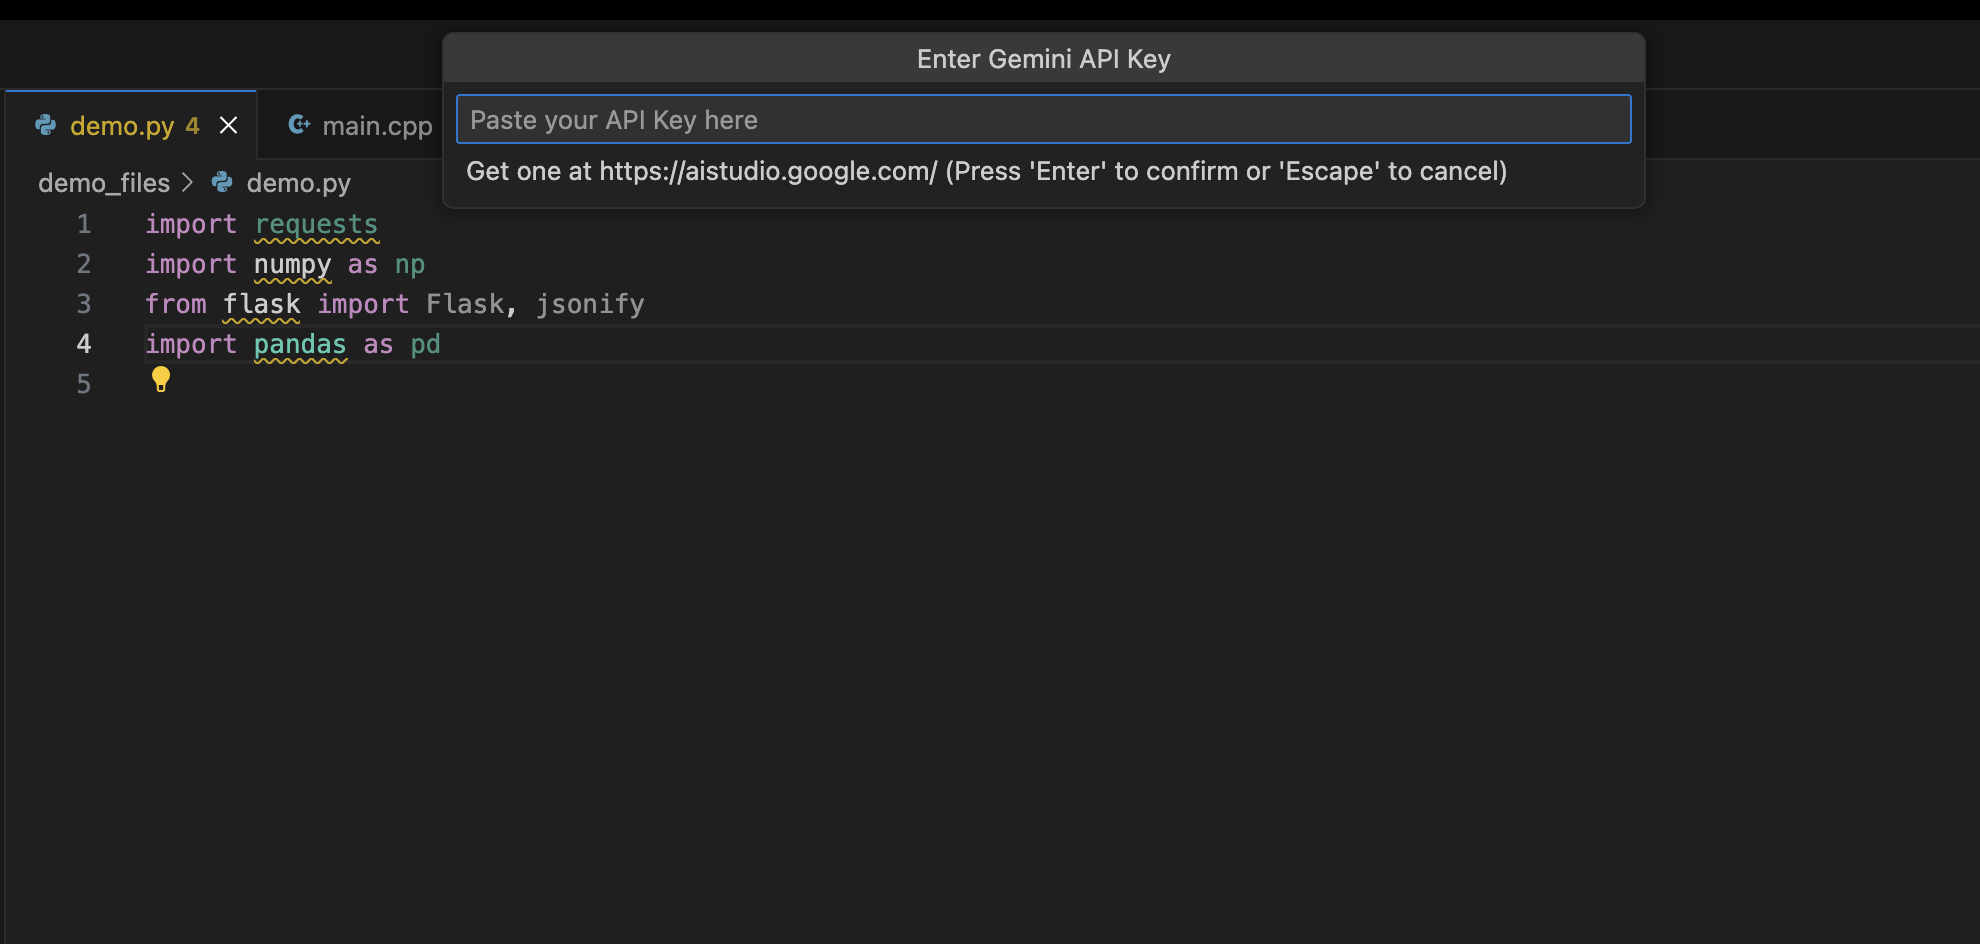Click the flask module name on line 3
Image resolution: width=1980 pixels, height=944 pixels.
(261, 304)
